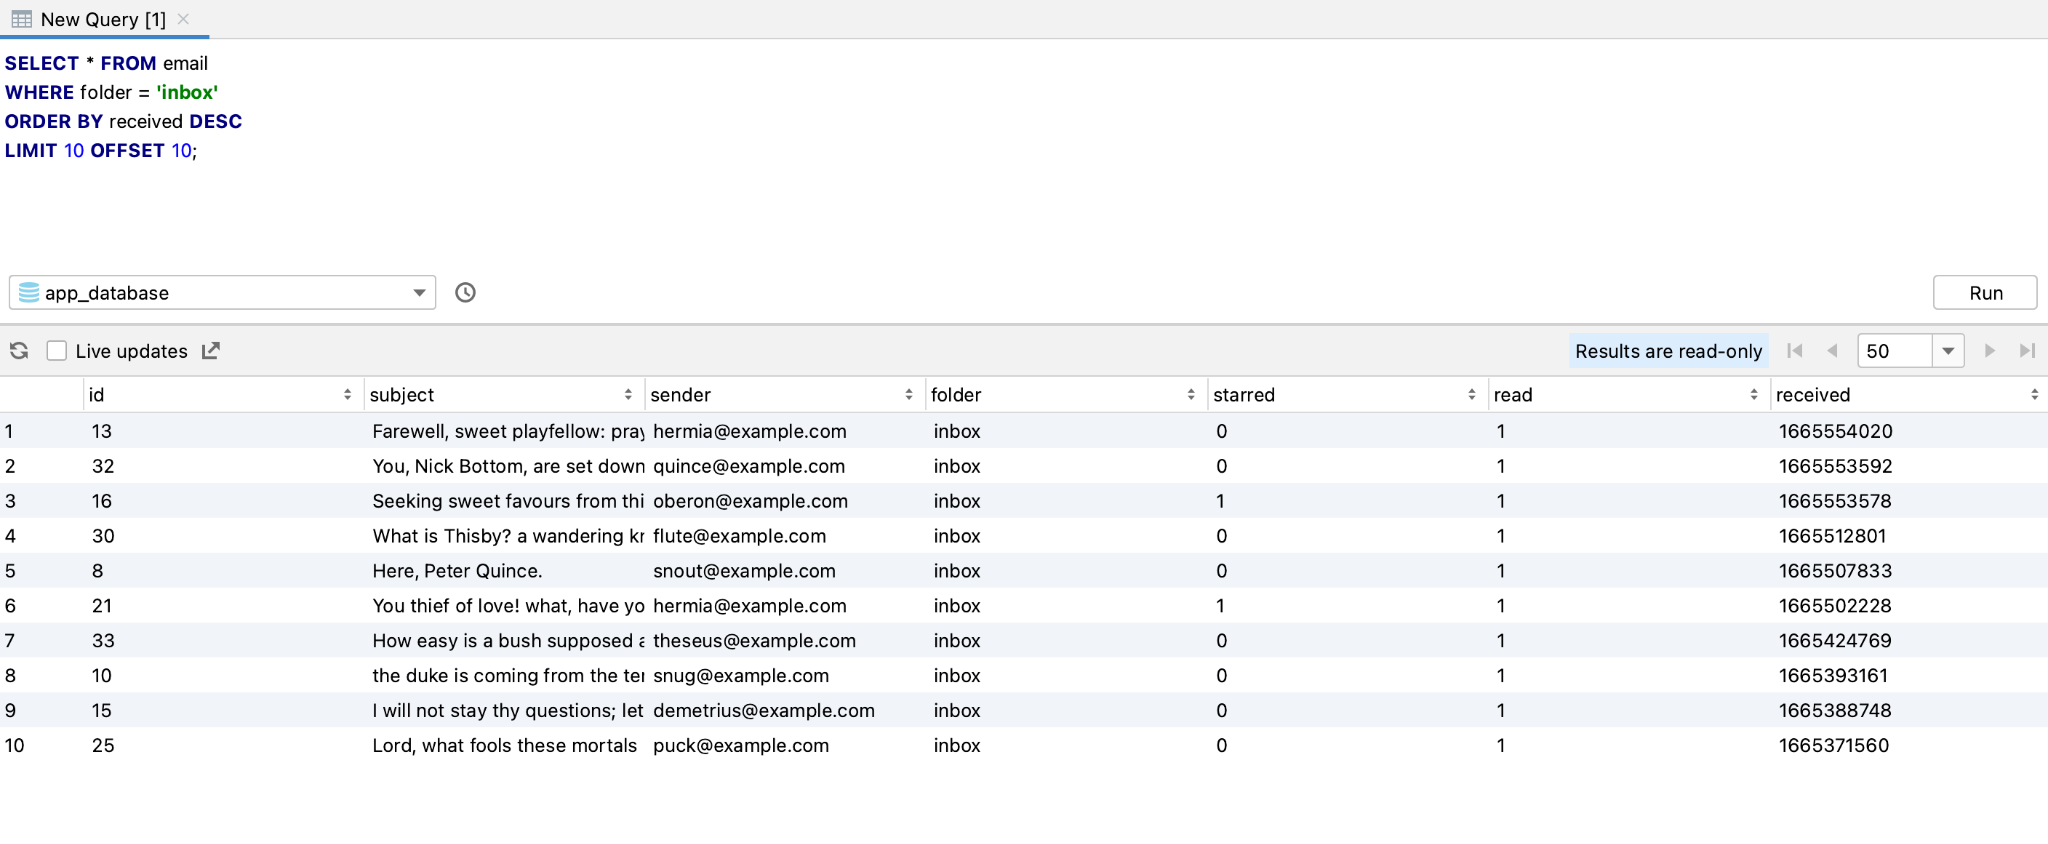
Task: Close the New Query [1] tab
Action: point(183,19)
